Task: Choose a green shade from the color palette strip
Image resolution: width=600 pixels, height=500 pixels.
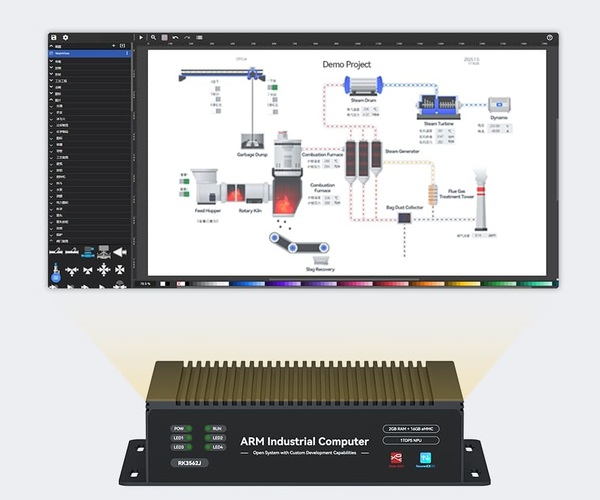Action: 499,284
